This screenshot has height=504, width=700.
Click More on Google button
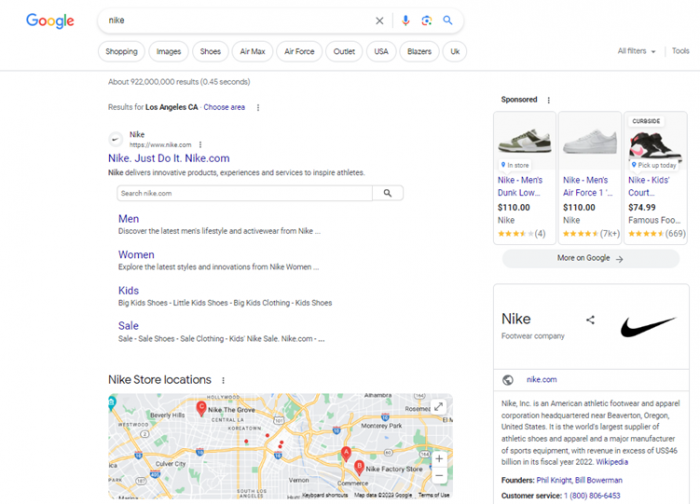point(590,258)
